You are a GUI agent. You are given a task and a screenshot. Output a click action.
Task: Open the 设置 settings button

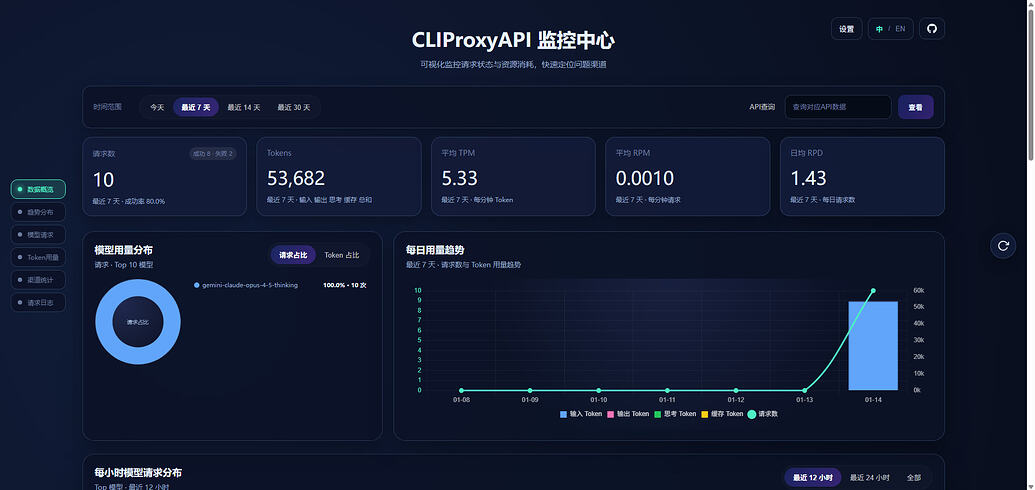(x=846, y=29)
